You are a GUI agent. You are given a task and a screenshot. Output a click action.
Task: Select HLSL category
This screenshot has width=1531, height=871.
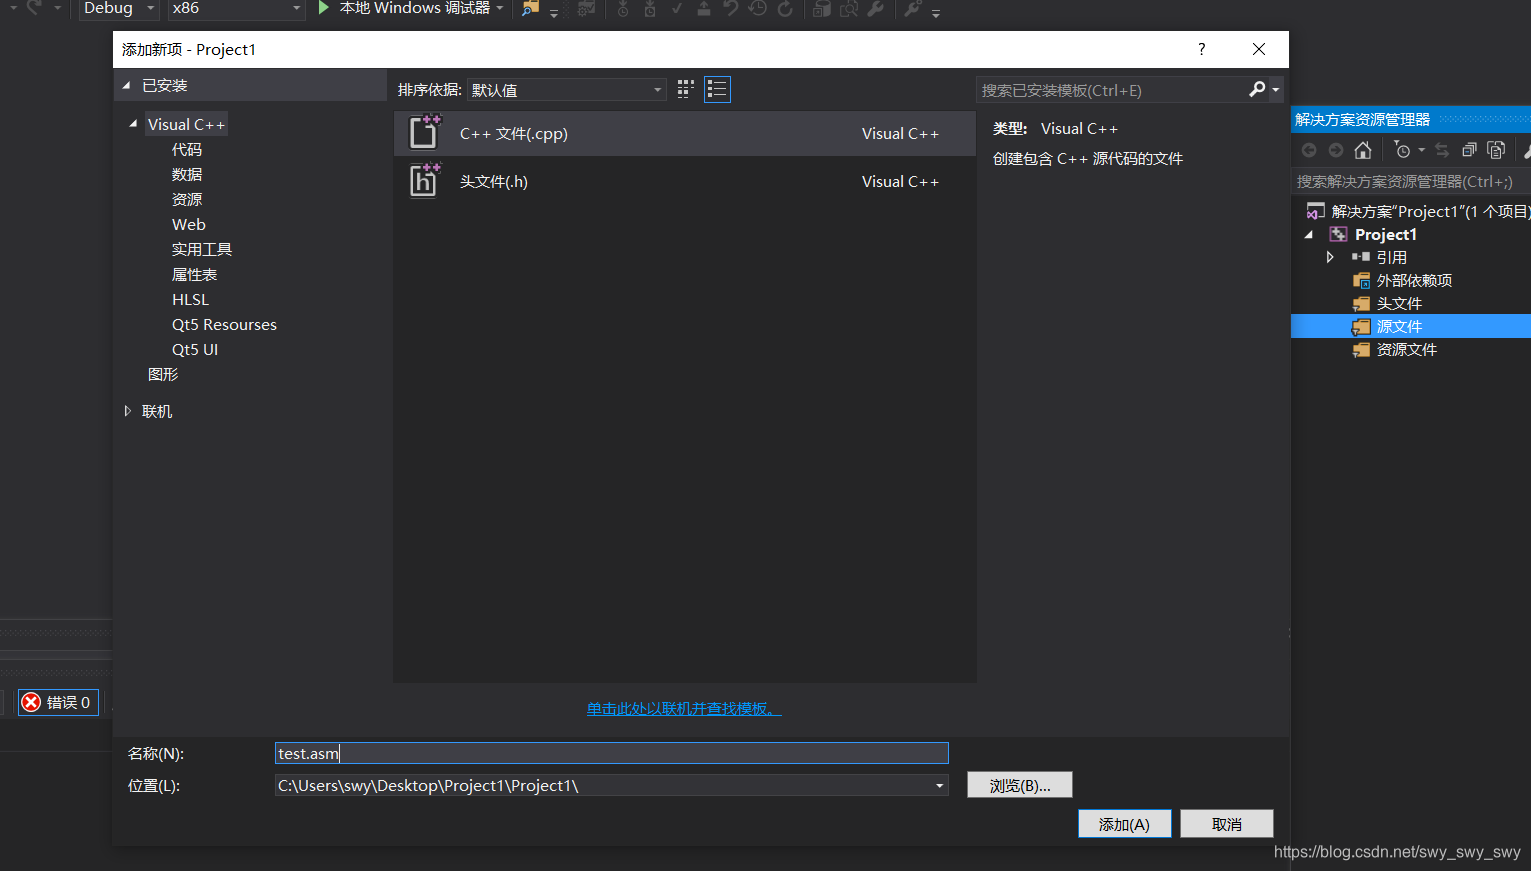[190, 299]
